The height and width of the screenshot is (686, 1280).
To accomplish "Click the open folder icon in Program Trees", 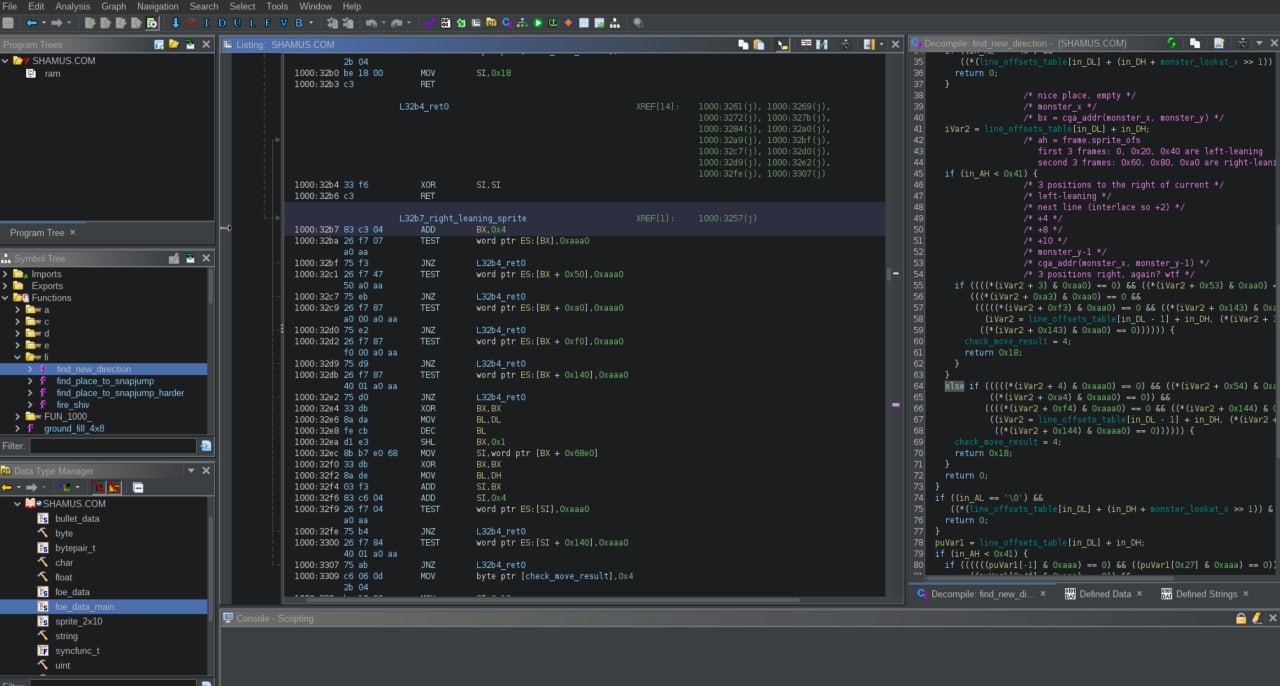I will point(174,45).
